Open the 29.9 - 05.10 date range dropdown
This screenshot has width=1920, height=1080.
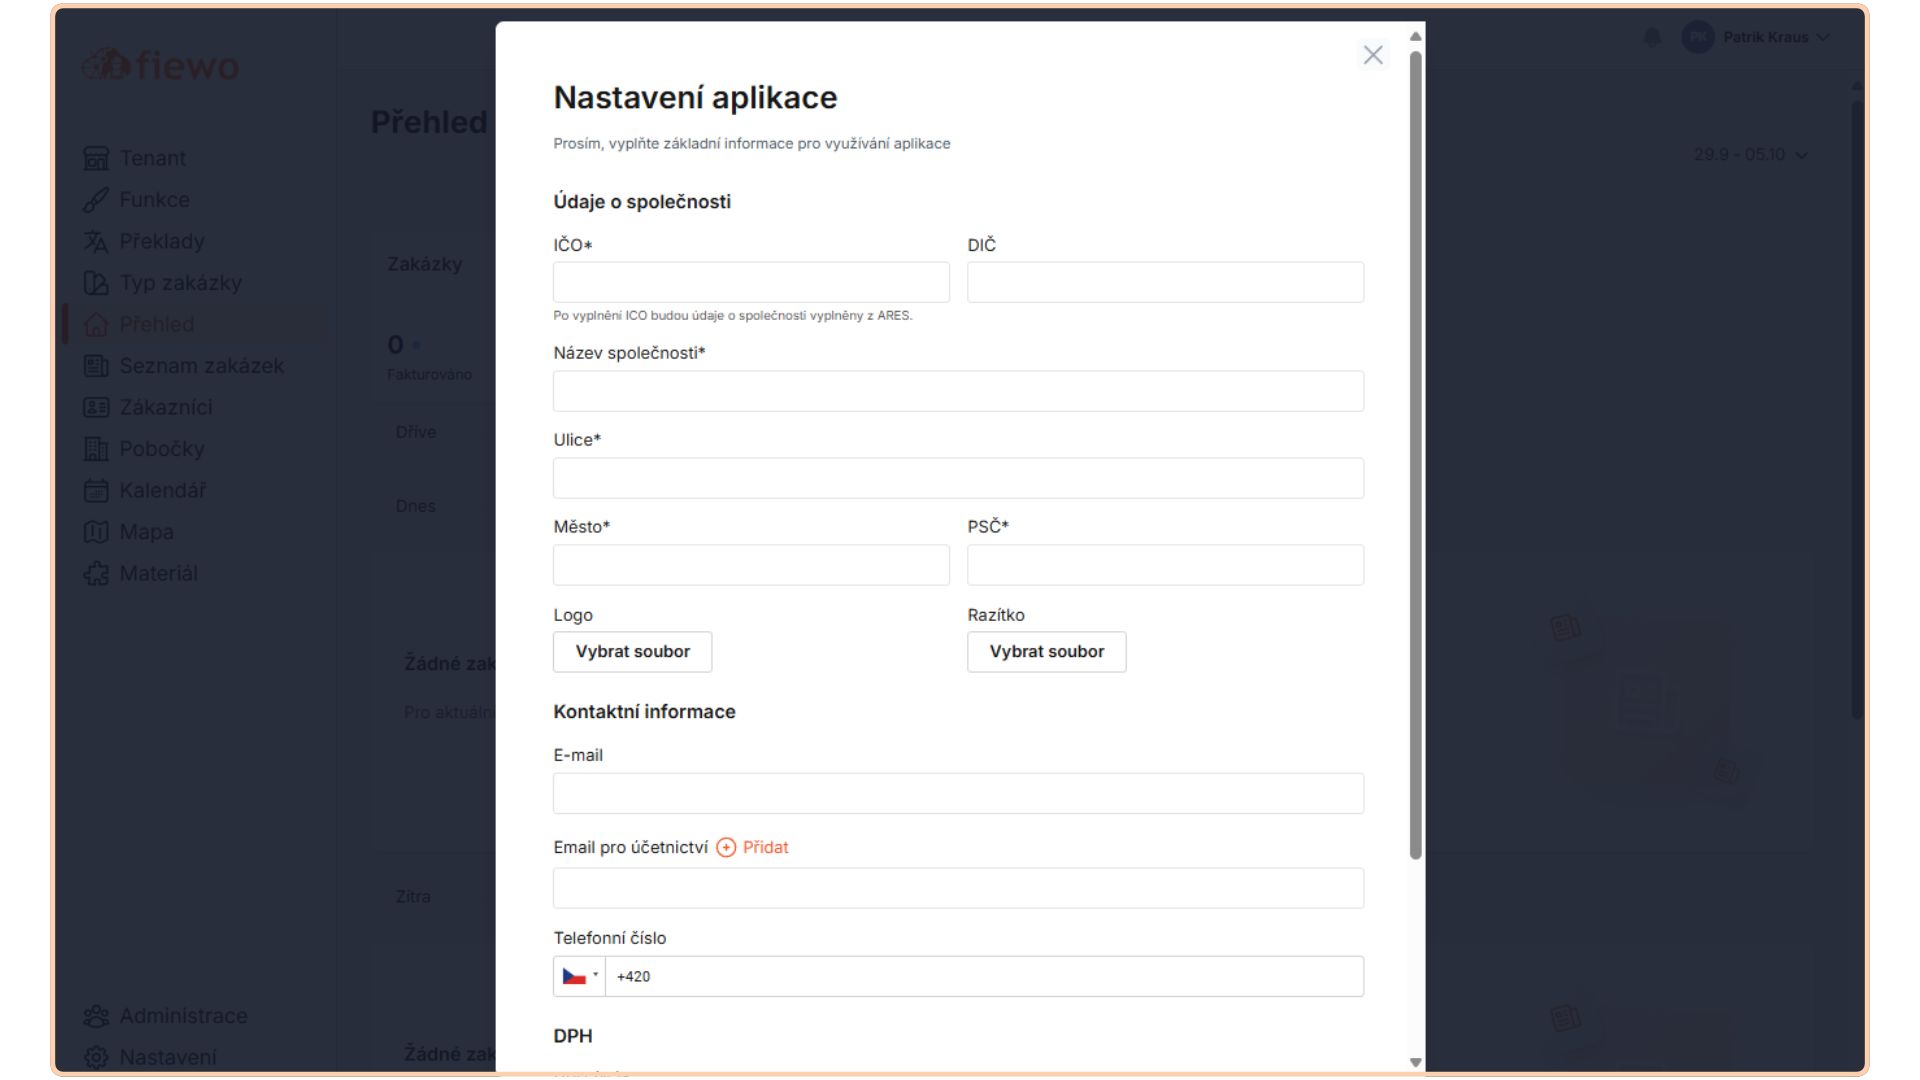tap(1750, 155)
